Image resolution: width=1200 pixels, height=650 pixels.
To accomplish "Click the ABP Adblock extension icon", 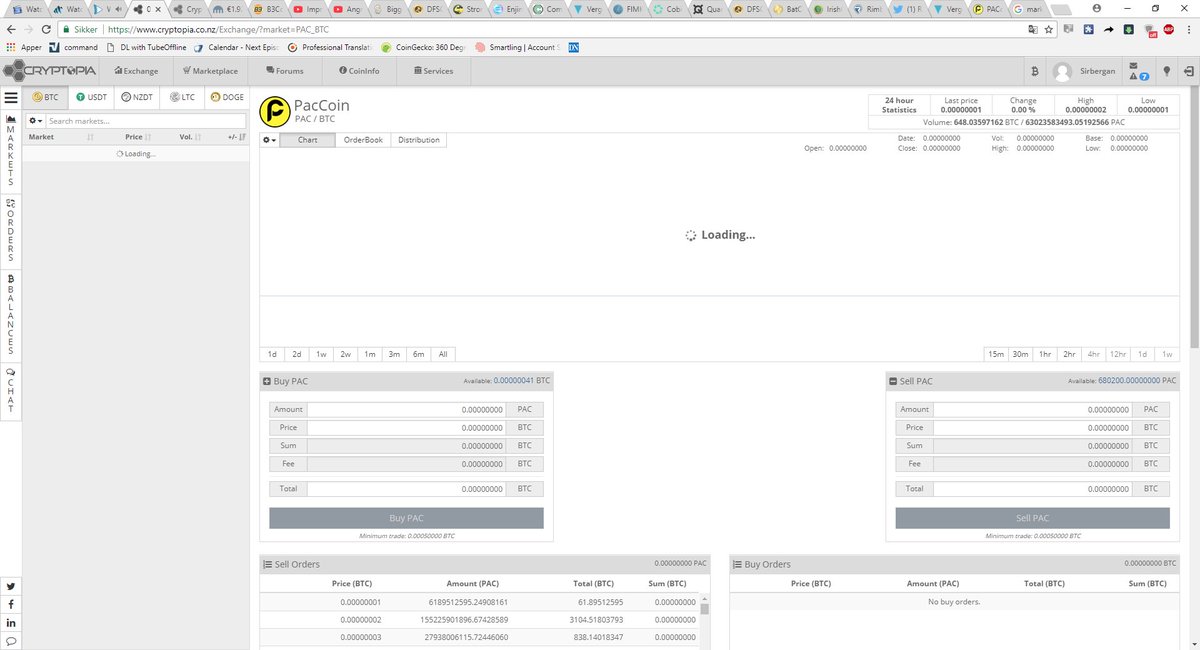I will pos(1169,29).
